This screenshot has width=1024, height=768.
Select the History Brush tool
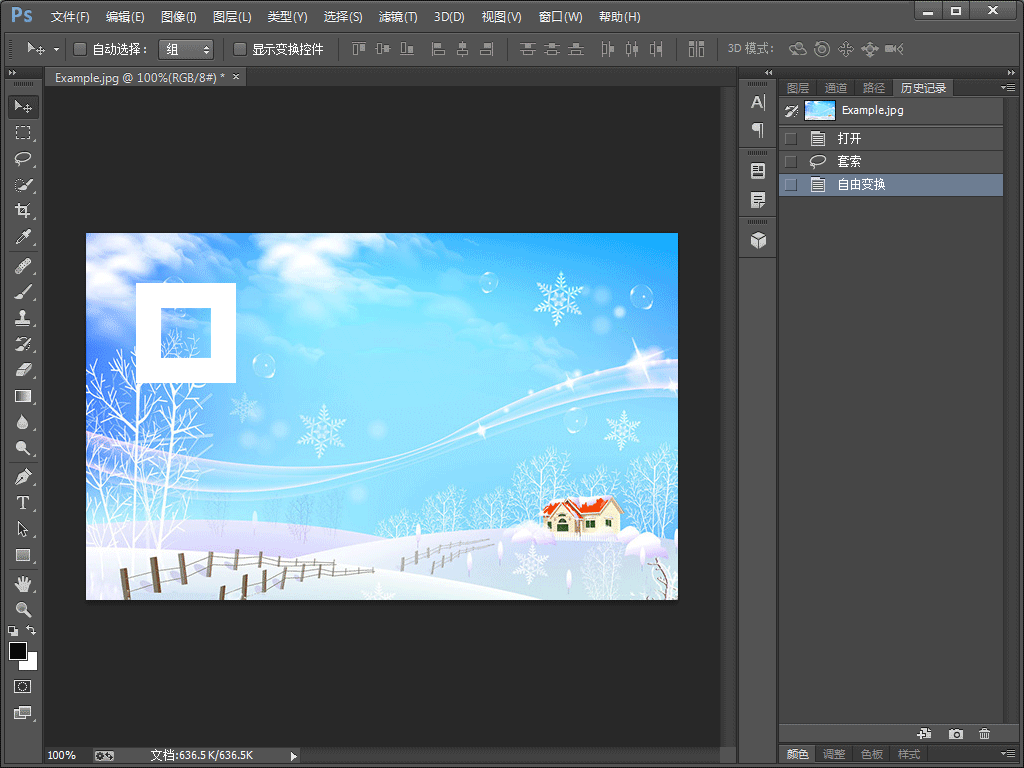(x=23, y=344)
